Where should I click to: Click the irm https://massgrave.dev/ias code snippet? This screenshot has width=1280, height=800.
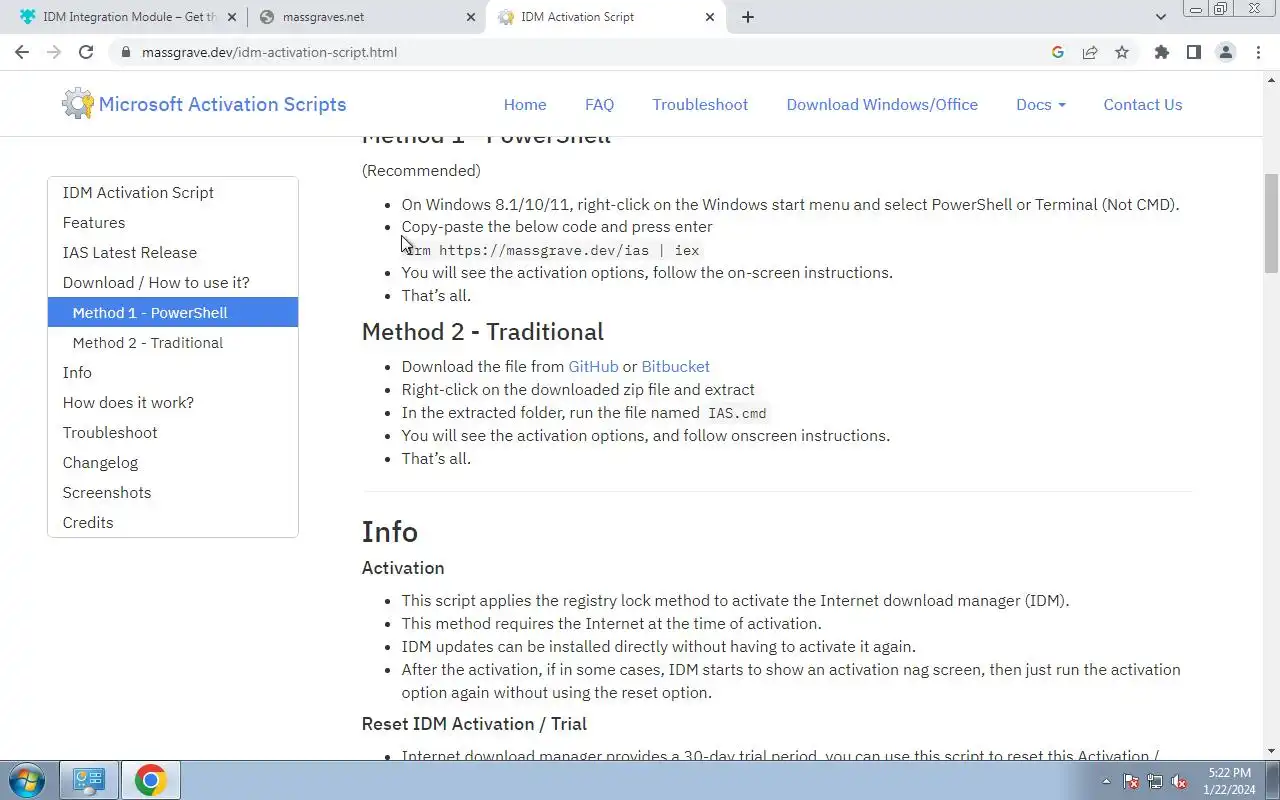552,250
